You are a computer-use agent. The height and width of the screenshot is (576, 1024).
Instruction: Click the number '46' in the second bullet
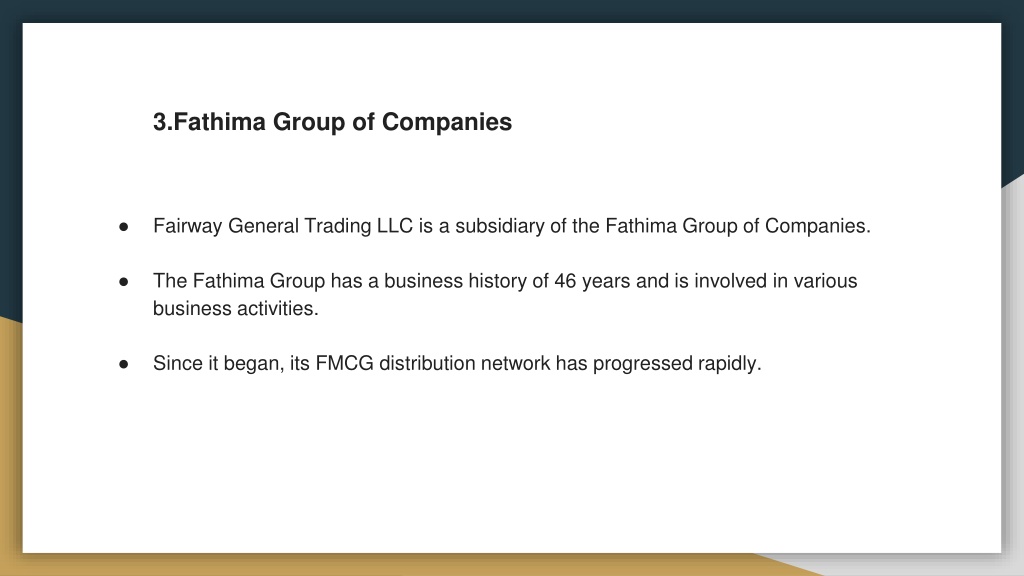(x=565, y=281)
